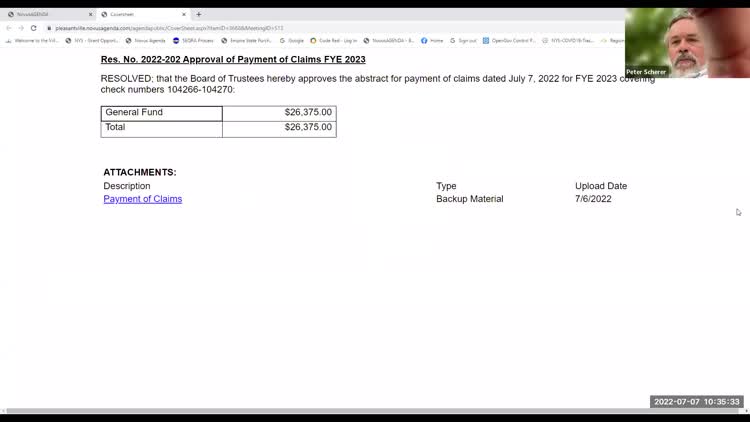Image resolution: width=750 pixels, height=422 pixels.
Task: Click Peter Scherer's video thumbnail
Action: pos(687,43)
